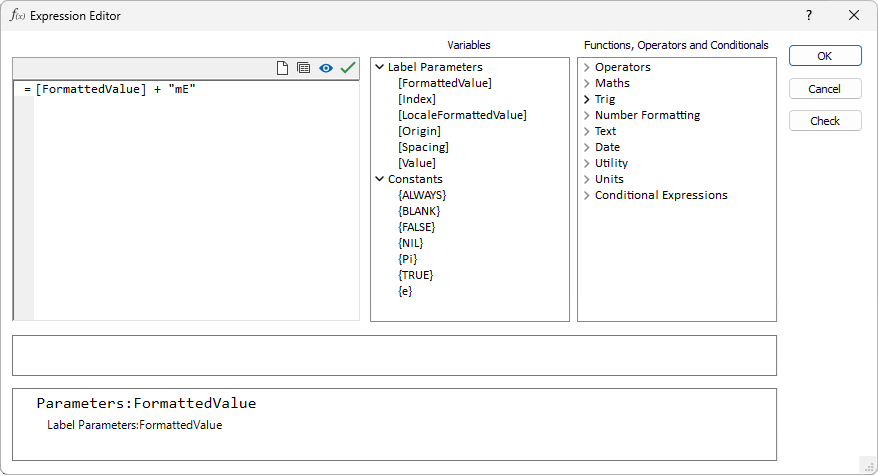
Task: Select the {BLANK} constant
Action: 419,211
